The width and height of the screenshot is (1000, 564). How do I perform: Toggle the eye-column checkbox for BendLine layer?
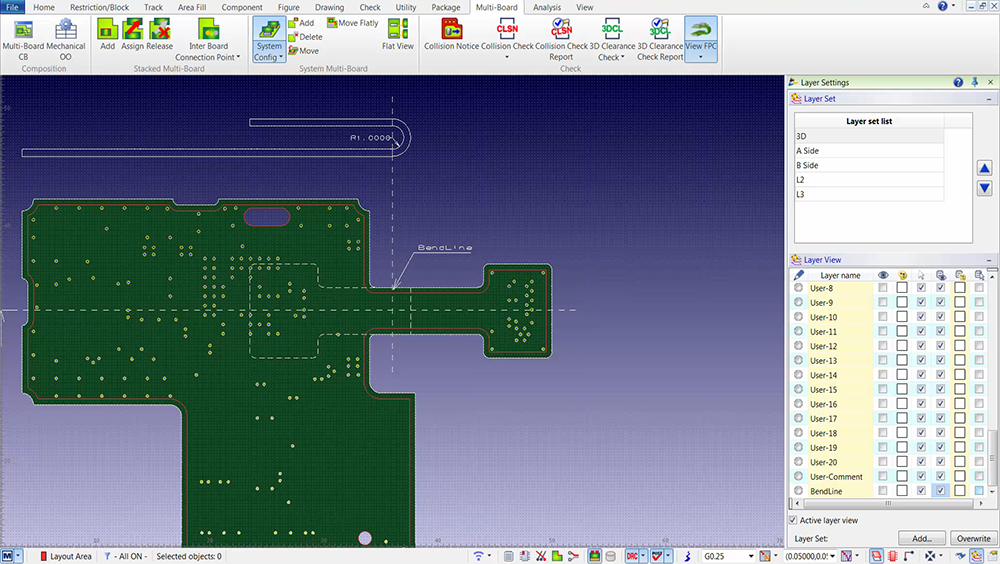tap(882, 491)
